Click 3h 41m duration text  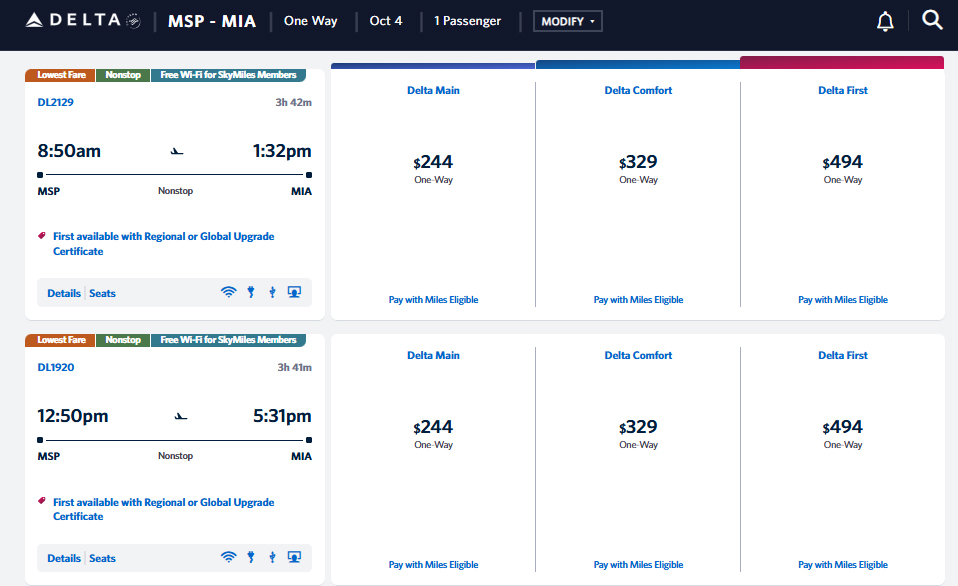pyautogui.click(x=294, y=367)
